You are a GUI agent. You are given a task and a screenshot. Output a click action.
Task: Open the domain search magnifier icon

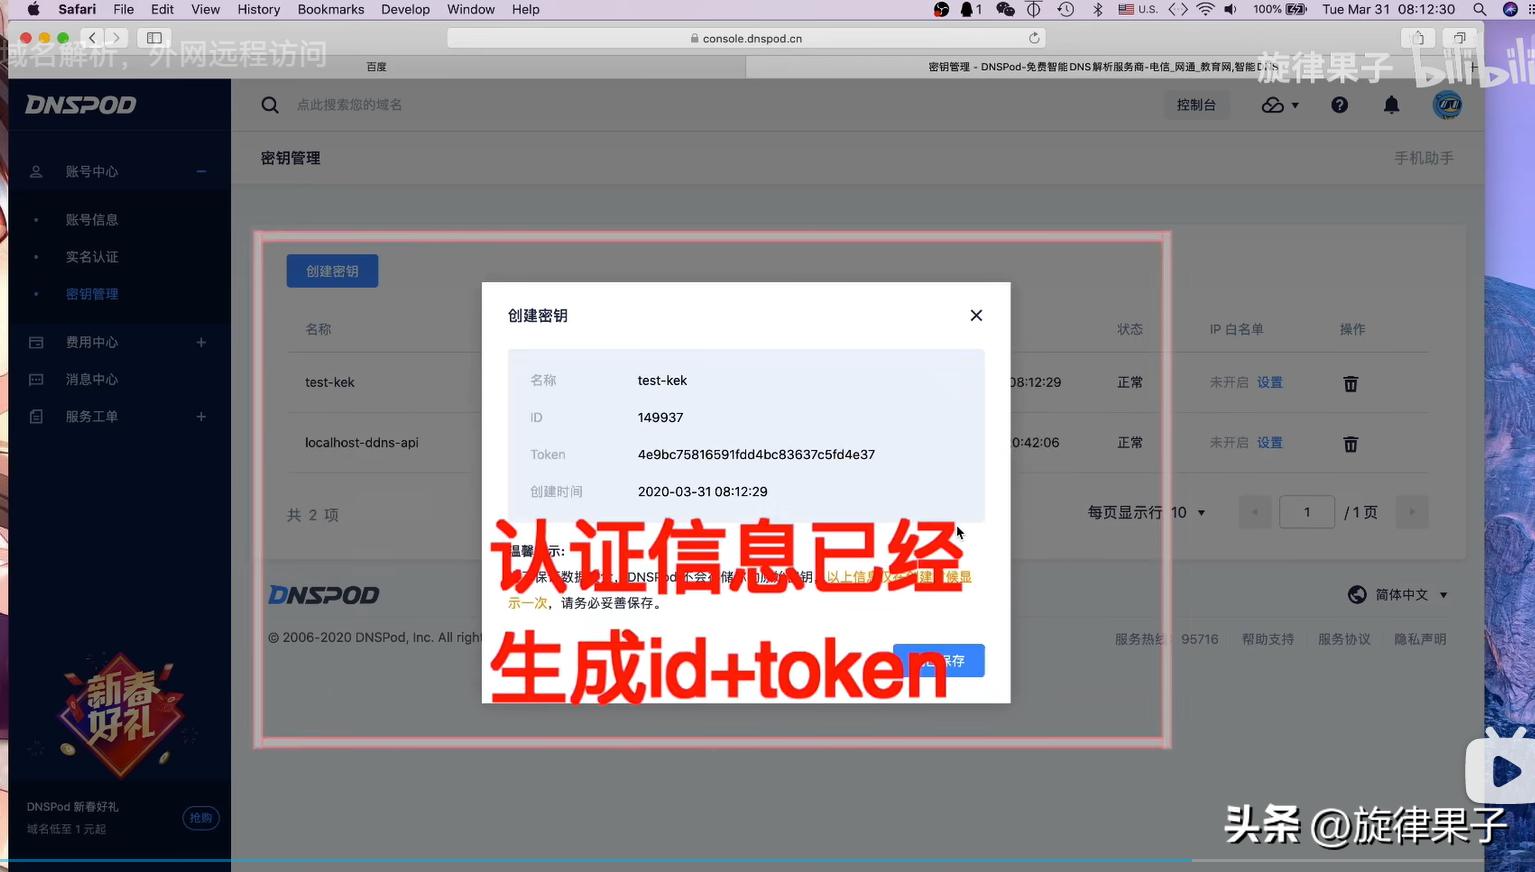coord(269,104)
